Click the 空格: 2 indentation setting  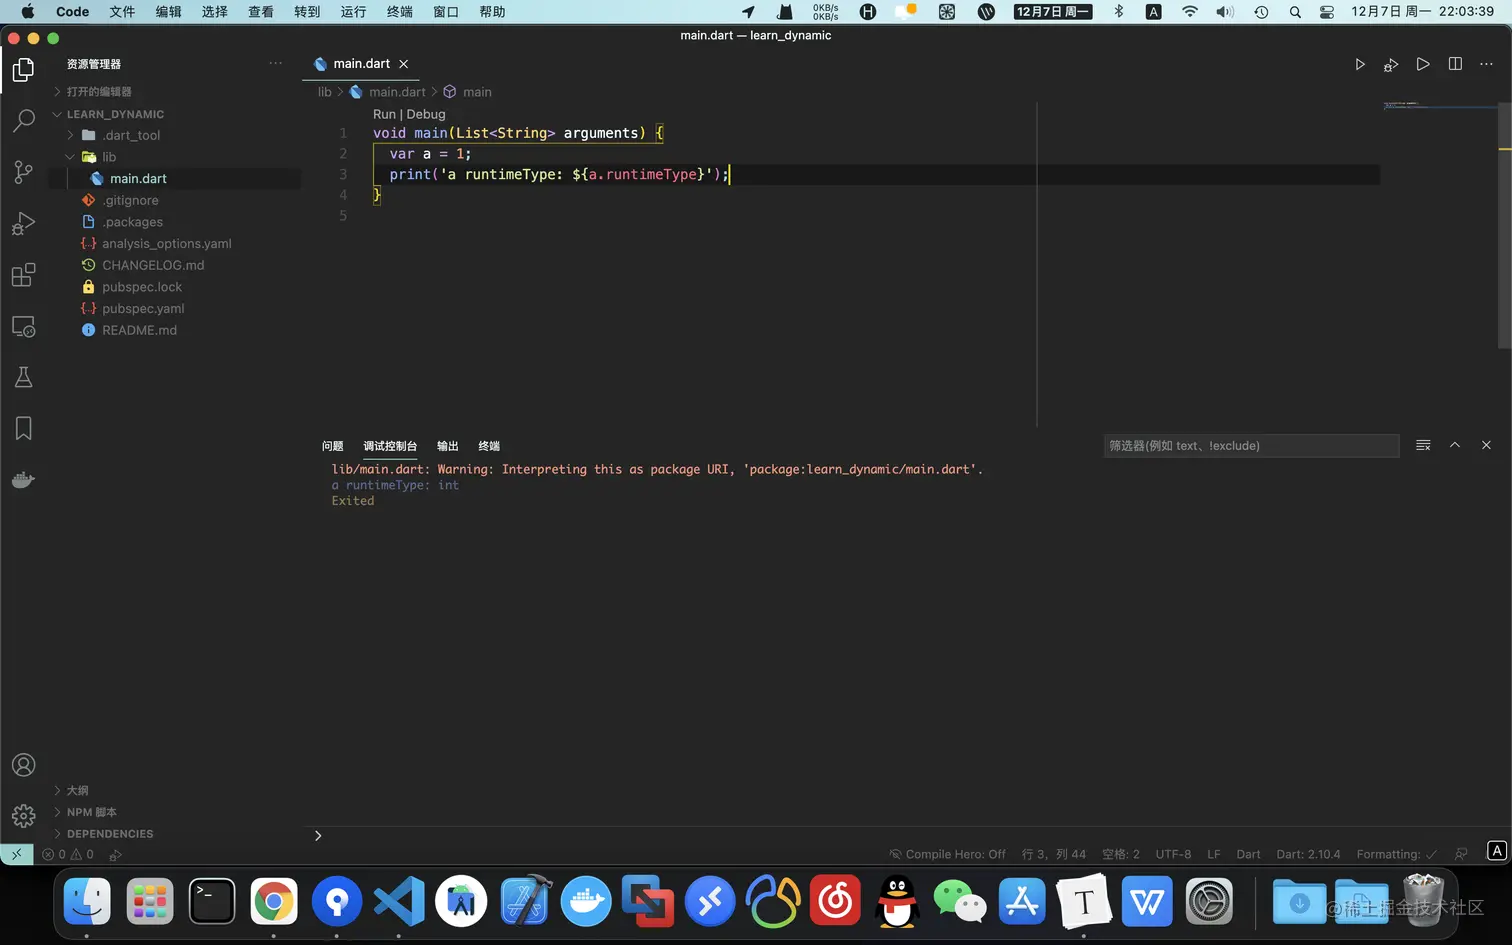(1120, 854)
